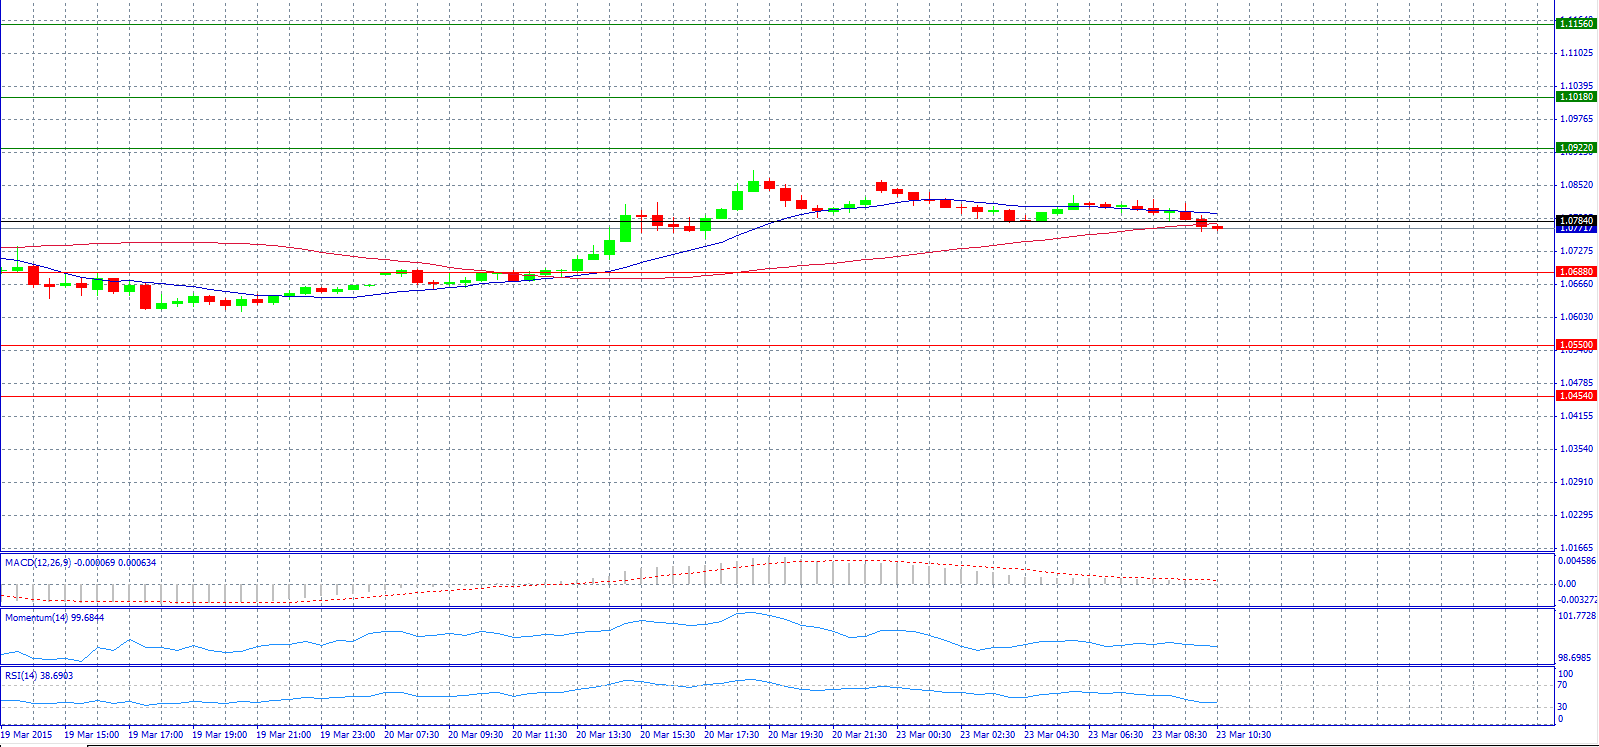Click the 20 Mar 15:30 time label
The height and width of the screenshot is (747, 1599).
pos(668,735)
